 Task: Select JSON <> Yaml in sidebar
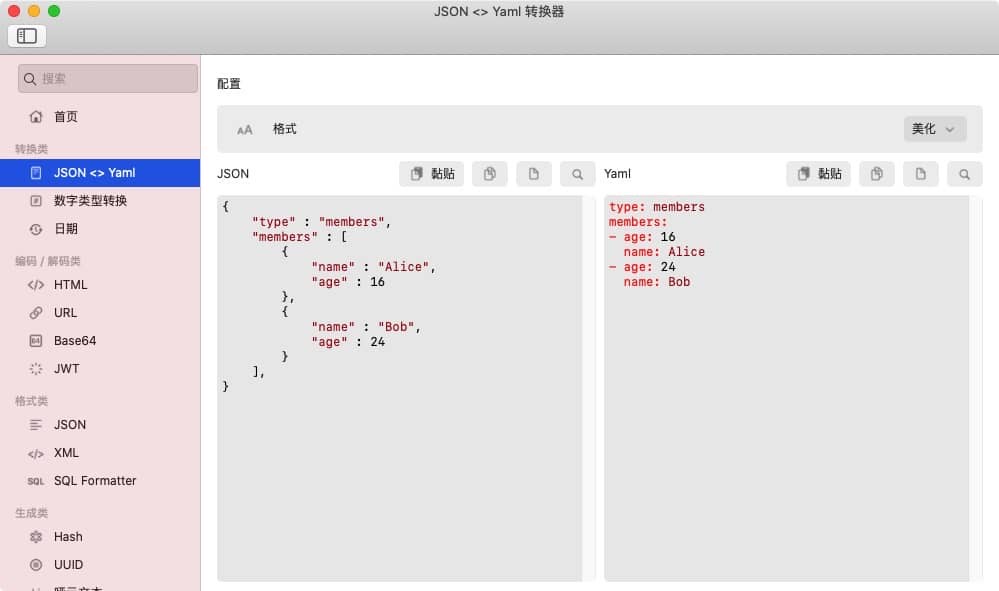(x=100, y=173)
